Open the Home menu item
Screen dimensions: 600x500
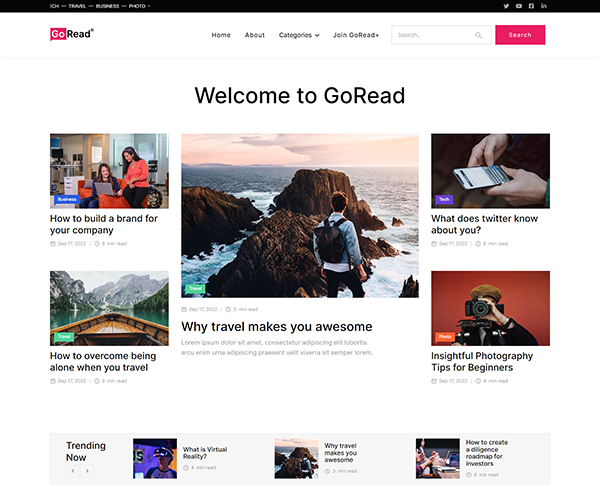pos(221,35)
